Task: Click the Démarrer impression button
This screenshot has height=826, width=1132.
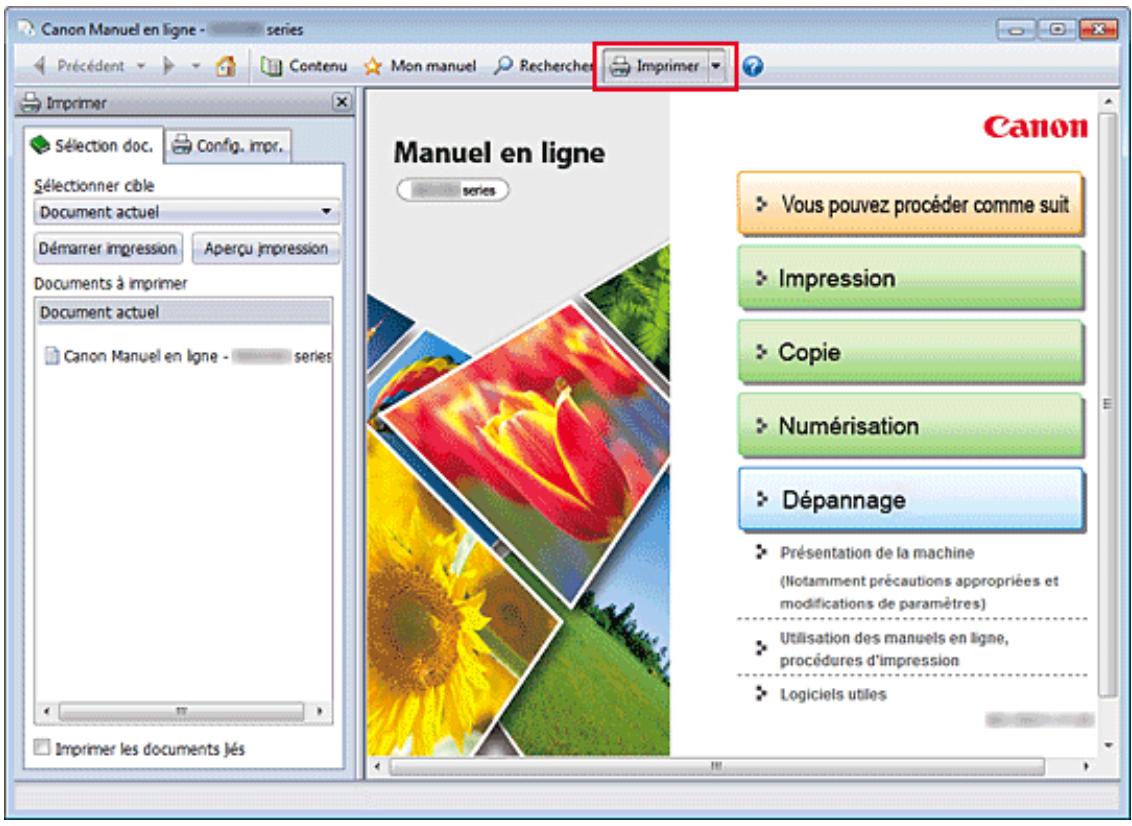Action: pos(108,248)
